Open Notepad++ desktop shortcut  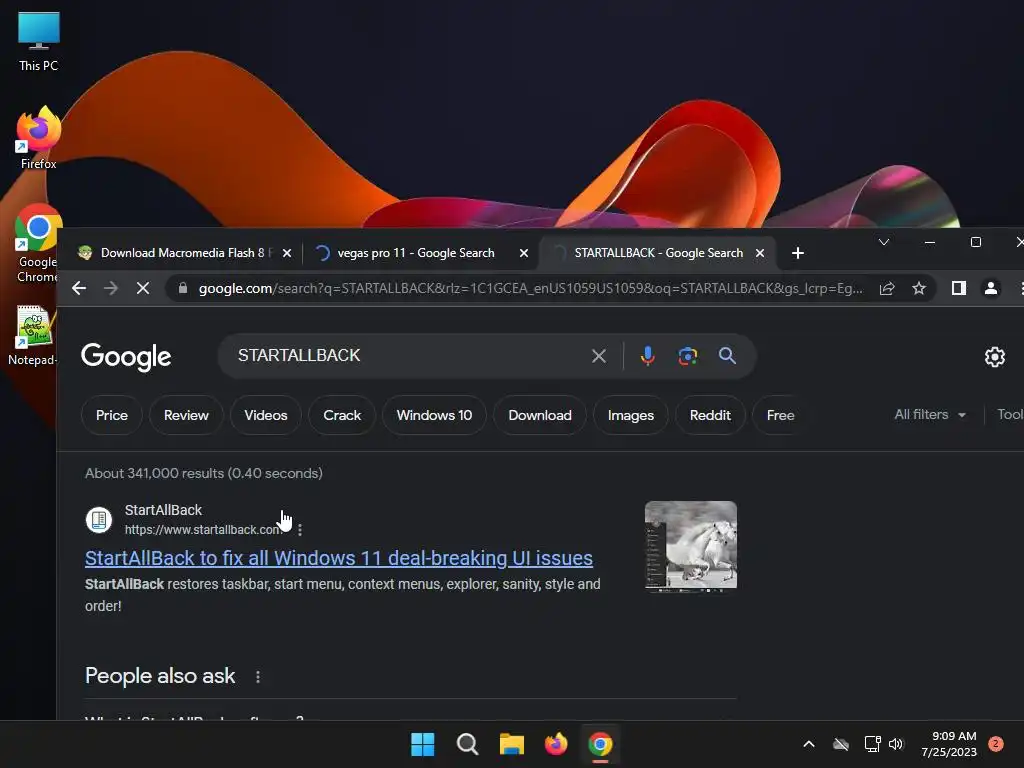point(33,335)
